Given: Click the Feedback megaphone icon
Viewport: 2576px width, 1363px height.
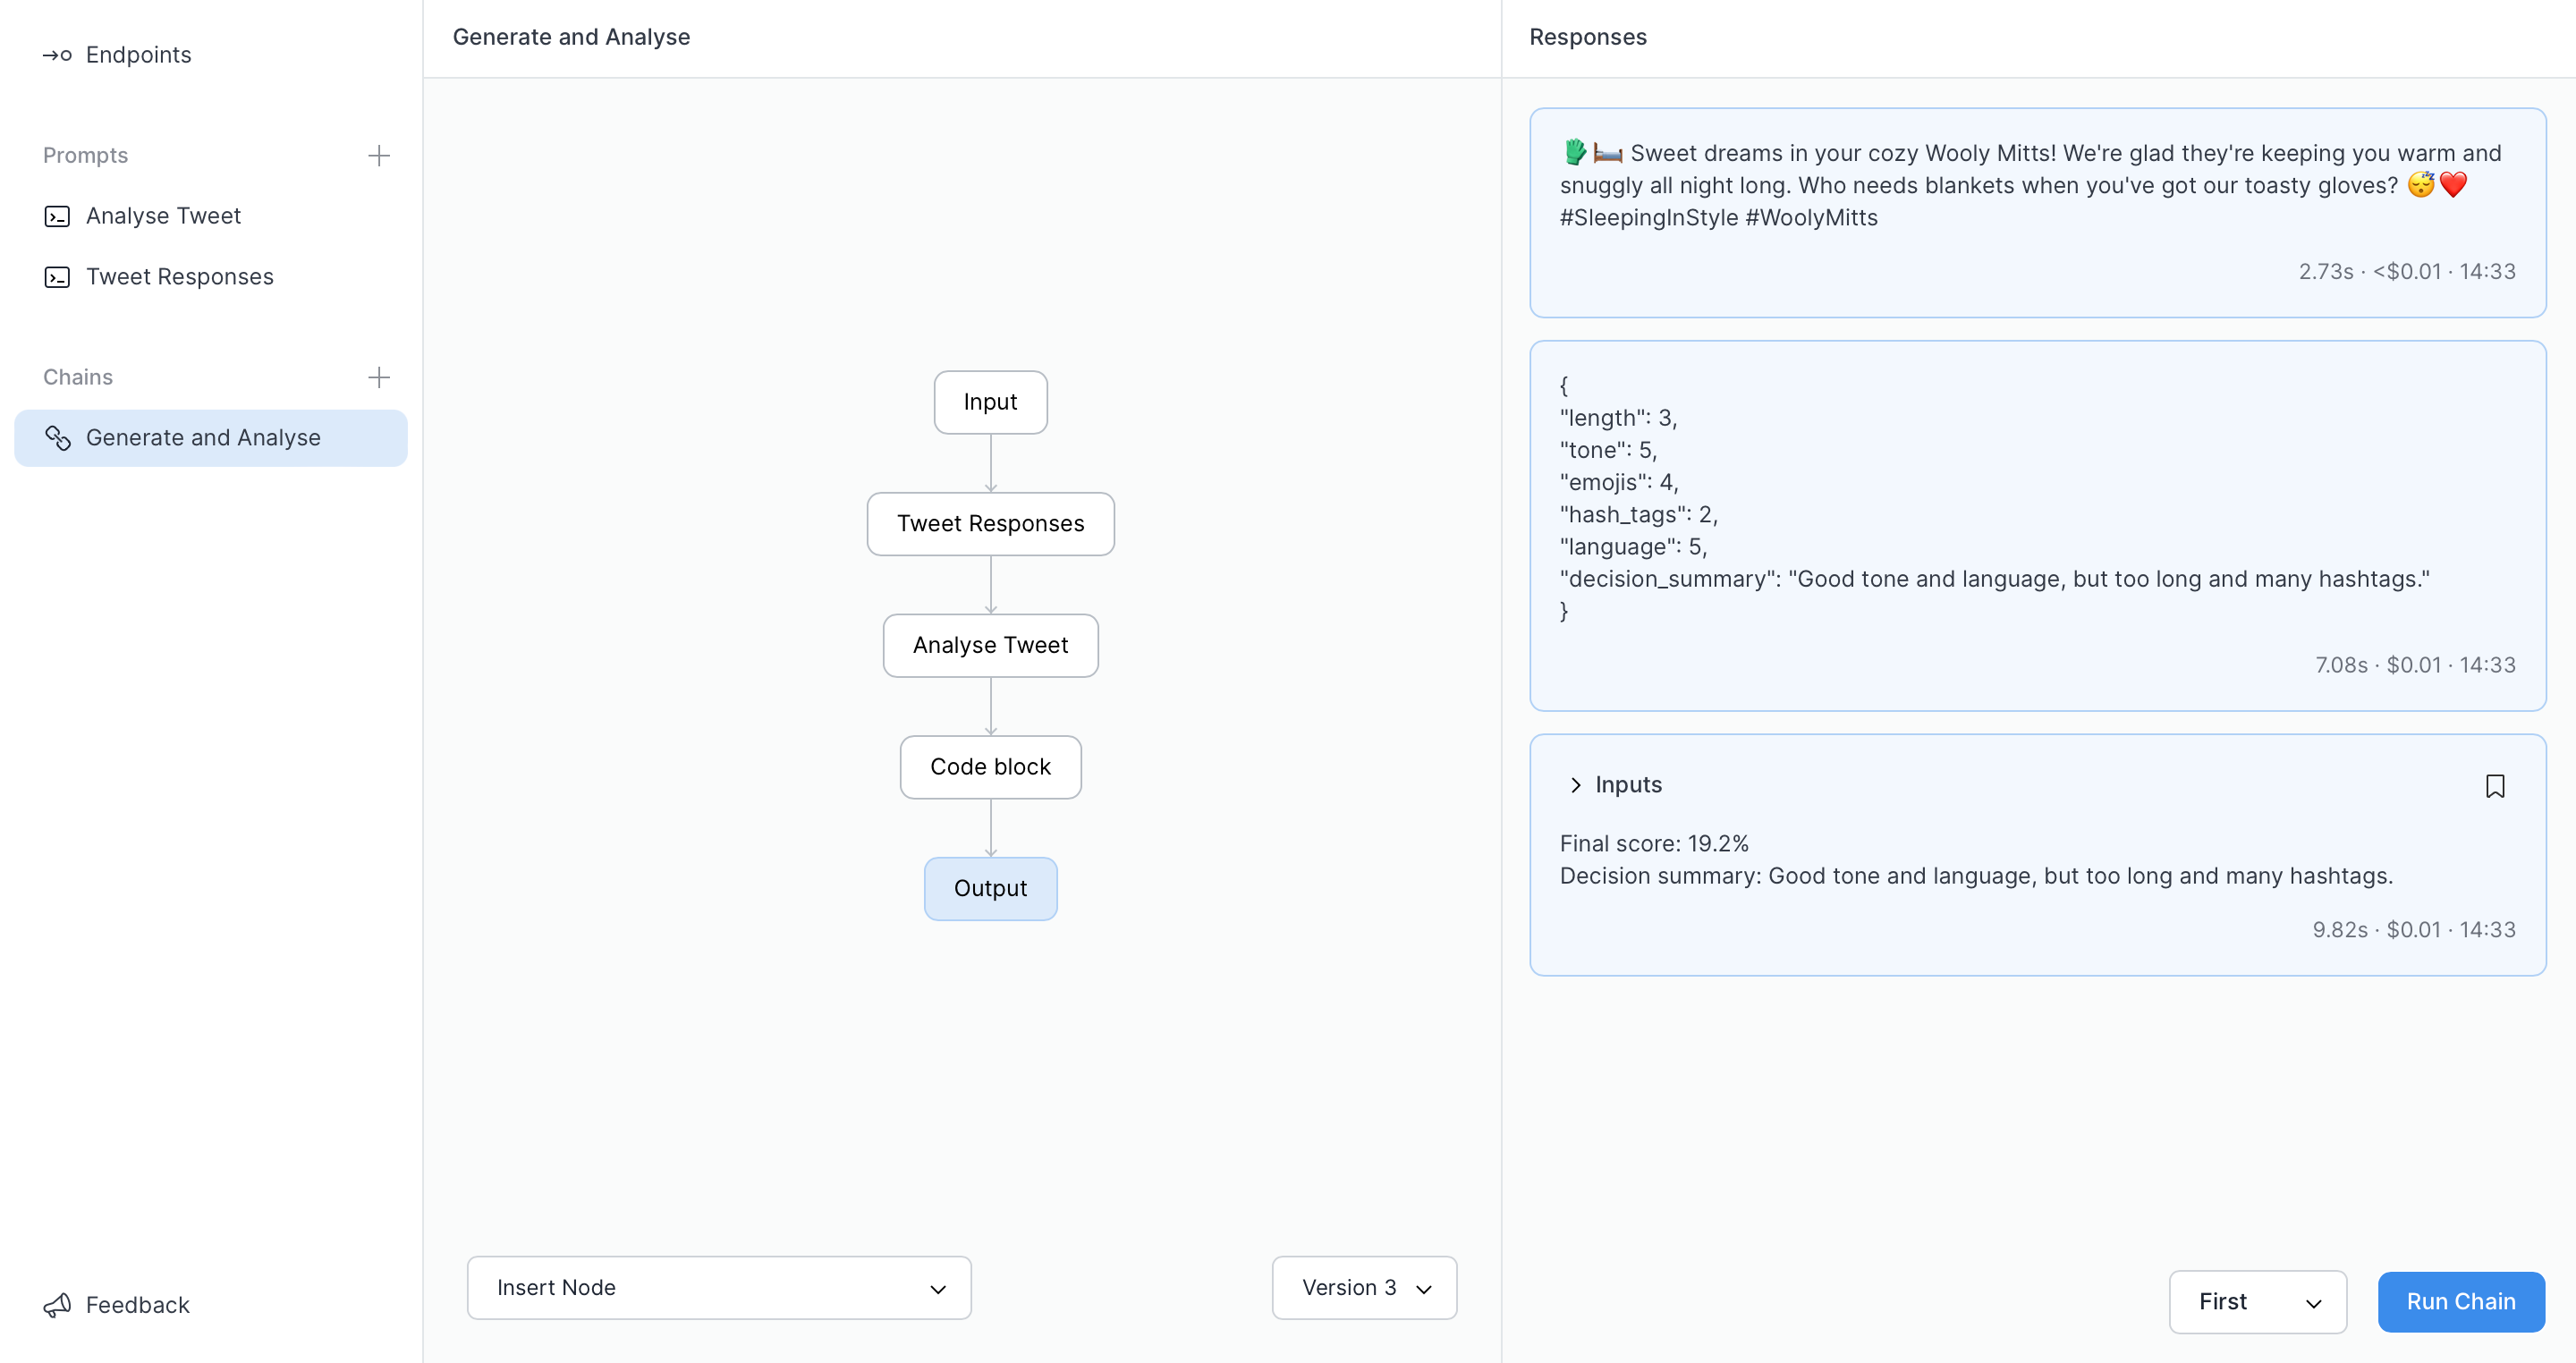Looking at the screenshot, I should (x=57, y=1305).
